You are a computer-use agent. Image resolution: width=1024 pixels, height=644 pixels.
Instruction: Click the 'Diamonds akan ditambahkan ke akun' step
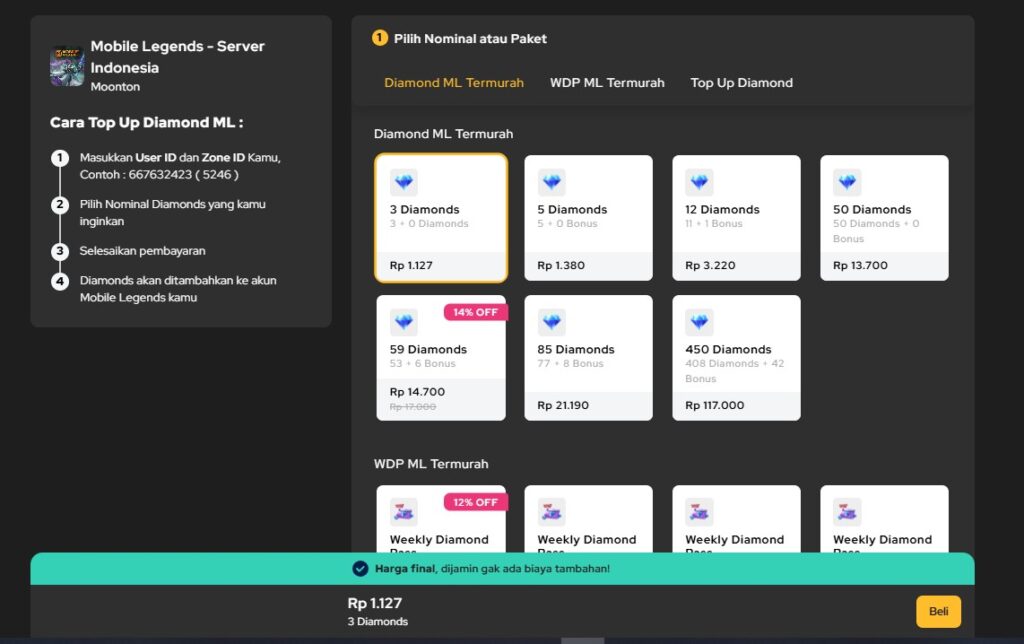(178, 289)
